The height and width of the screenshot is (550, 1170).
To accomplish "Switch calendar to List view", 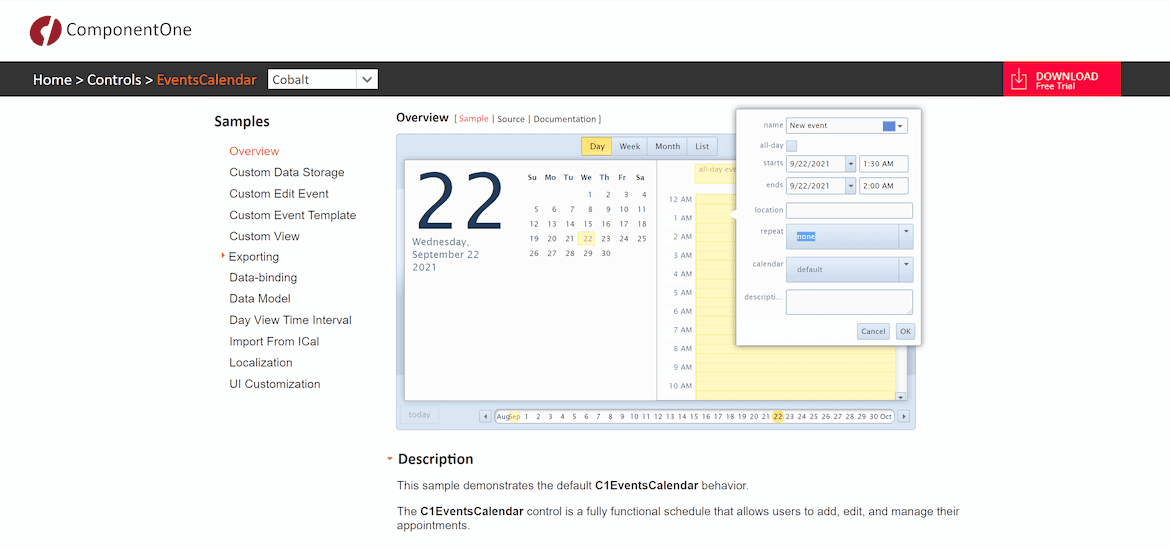I will coord(702,146).
